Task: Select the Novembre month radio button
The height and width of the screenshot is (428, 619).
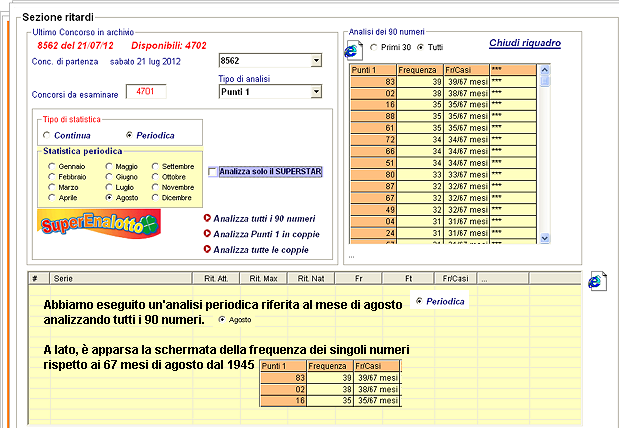Action: 155,187
